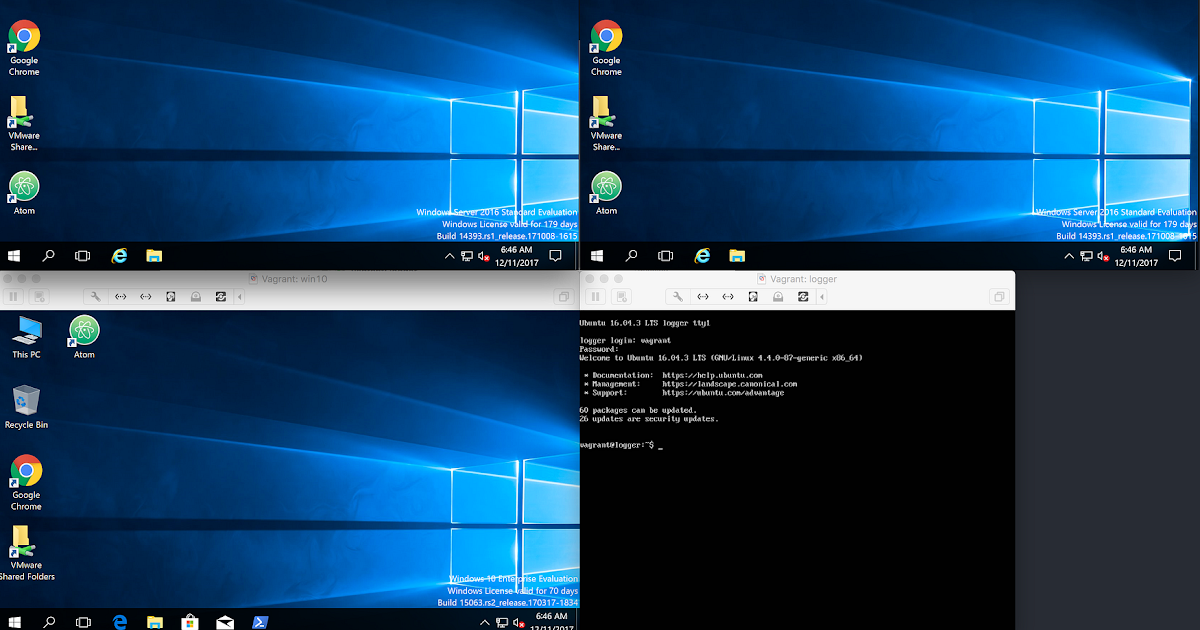The width and height of the screenshot is (1200, 630).
Task: Launch Edge from win10 taskbar
Action: tap(120, 621)
